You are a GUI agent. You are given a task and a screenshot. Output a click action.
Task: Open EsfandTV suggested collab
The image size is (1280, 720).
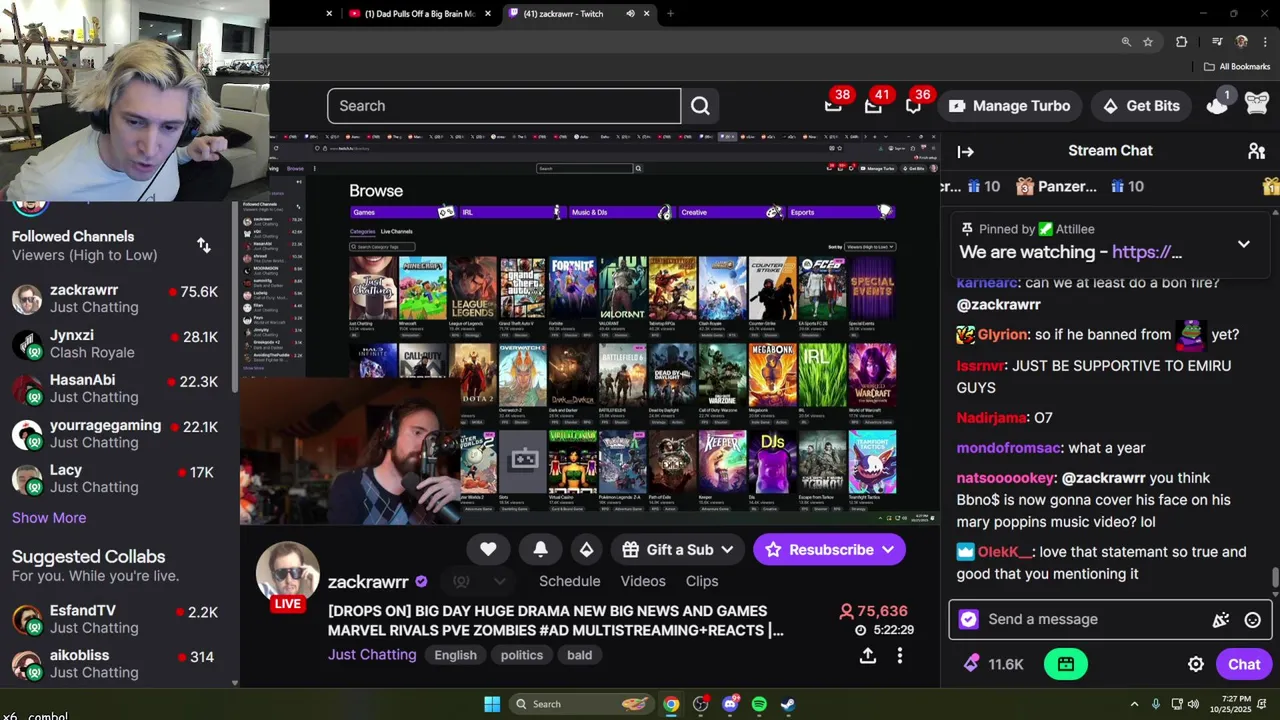(x=120, y=619)
